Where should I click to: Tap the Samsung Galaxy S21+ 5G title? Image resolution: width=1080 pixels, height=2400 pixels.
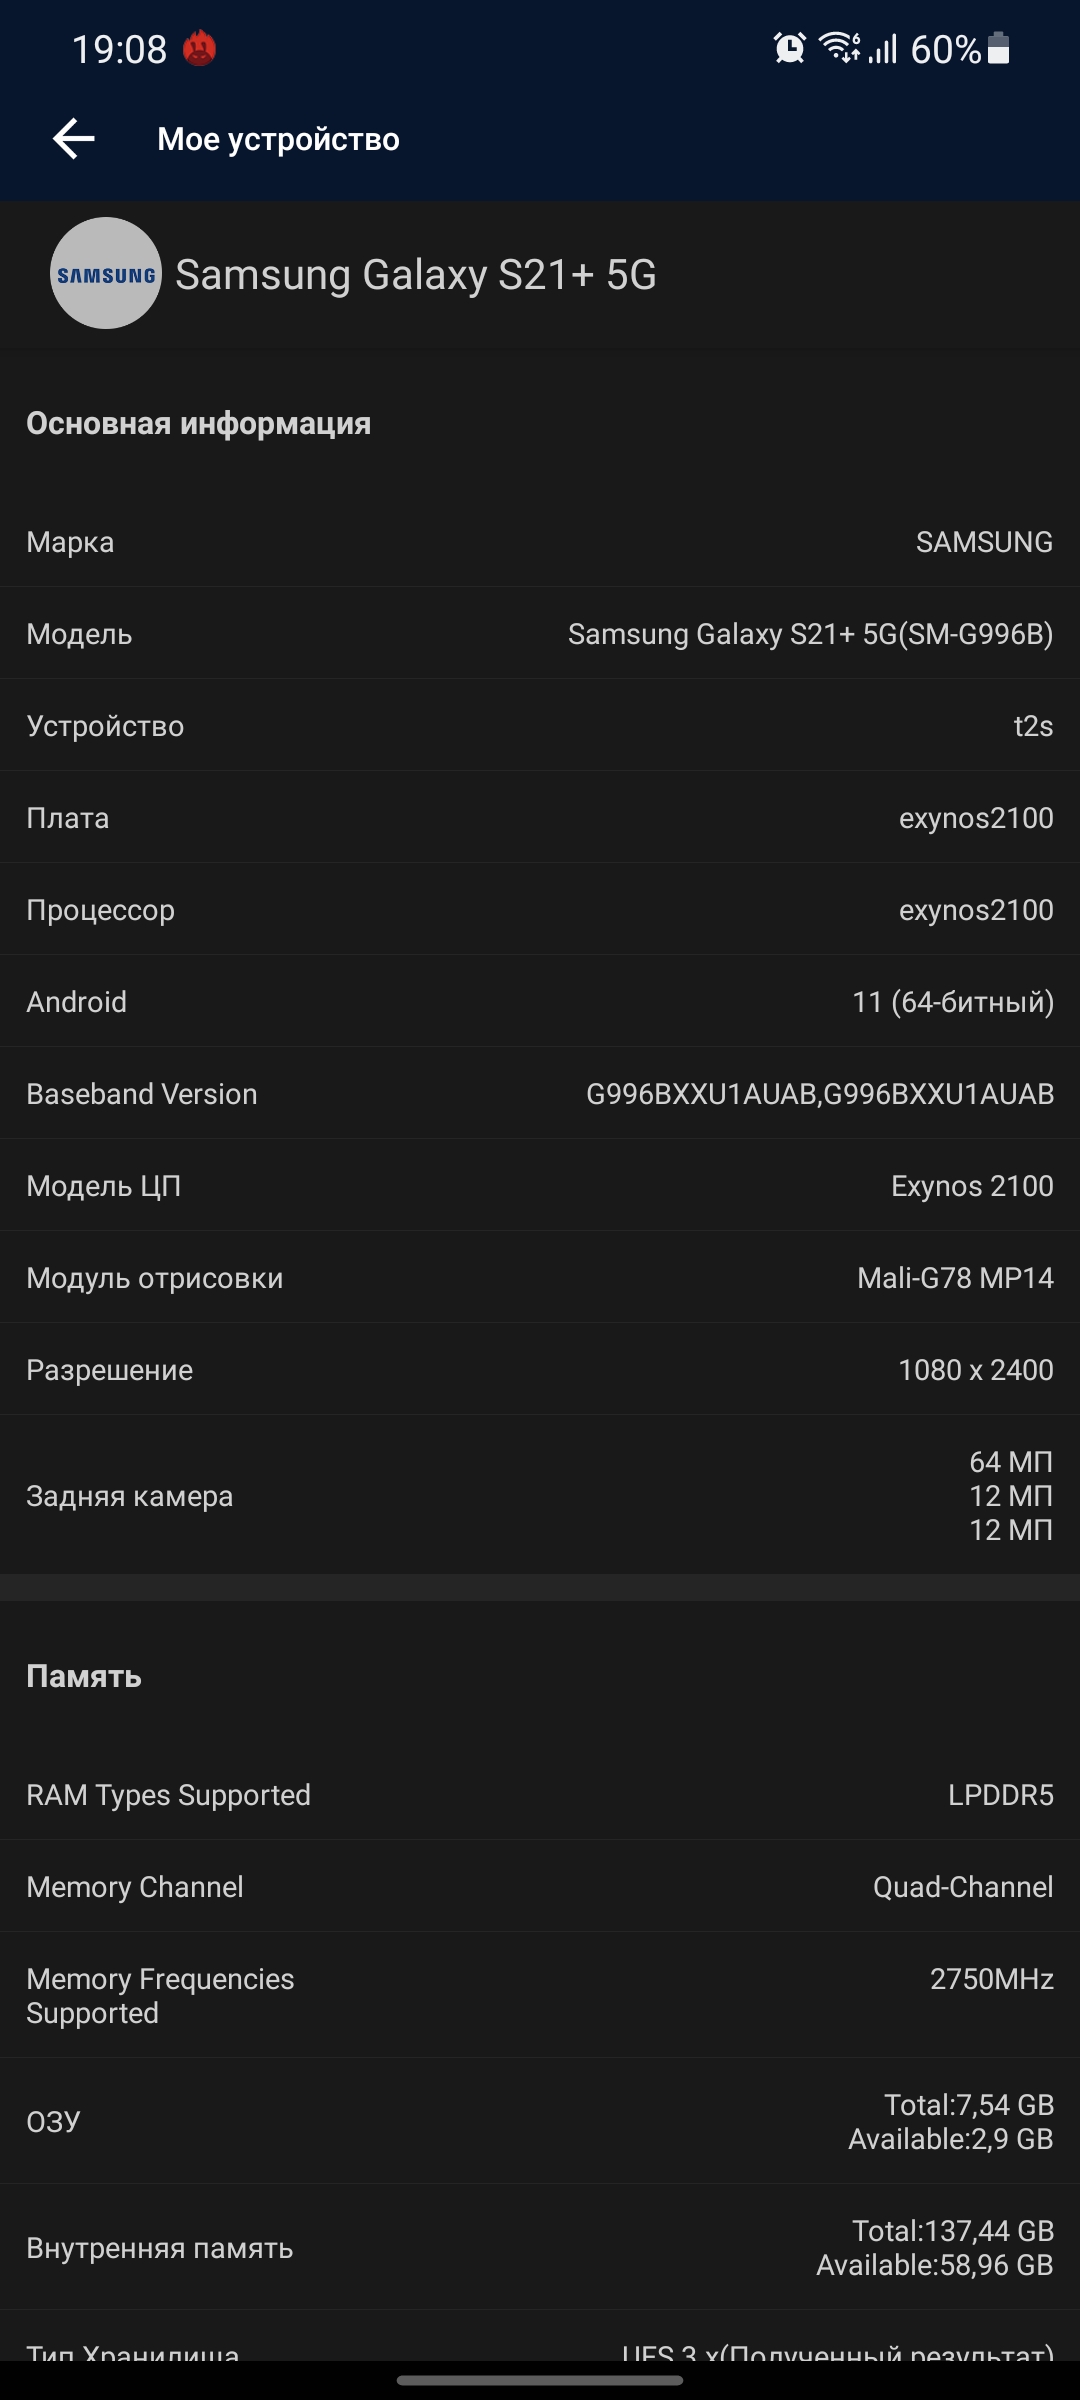click(416, 274)
